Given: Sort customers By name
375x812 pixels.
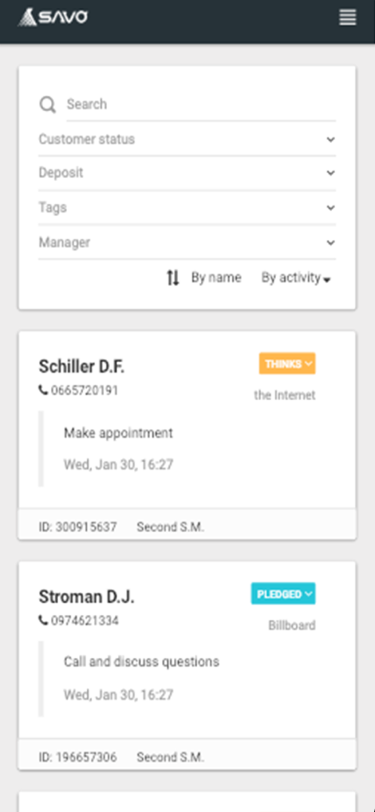Looking at the screenshot, I should 216,278.
